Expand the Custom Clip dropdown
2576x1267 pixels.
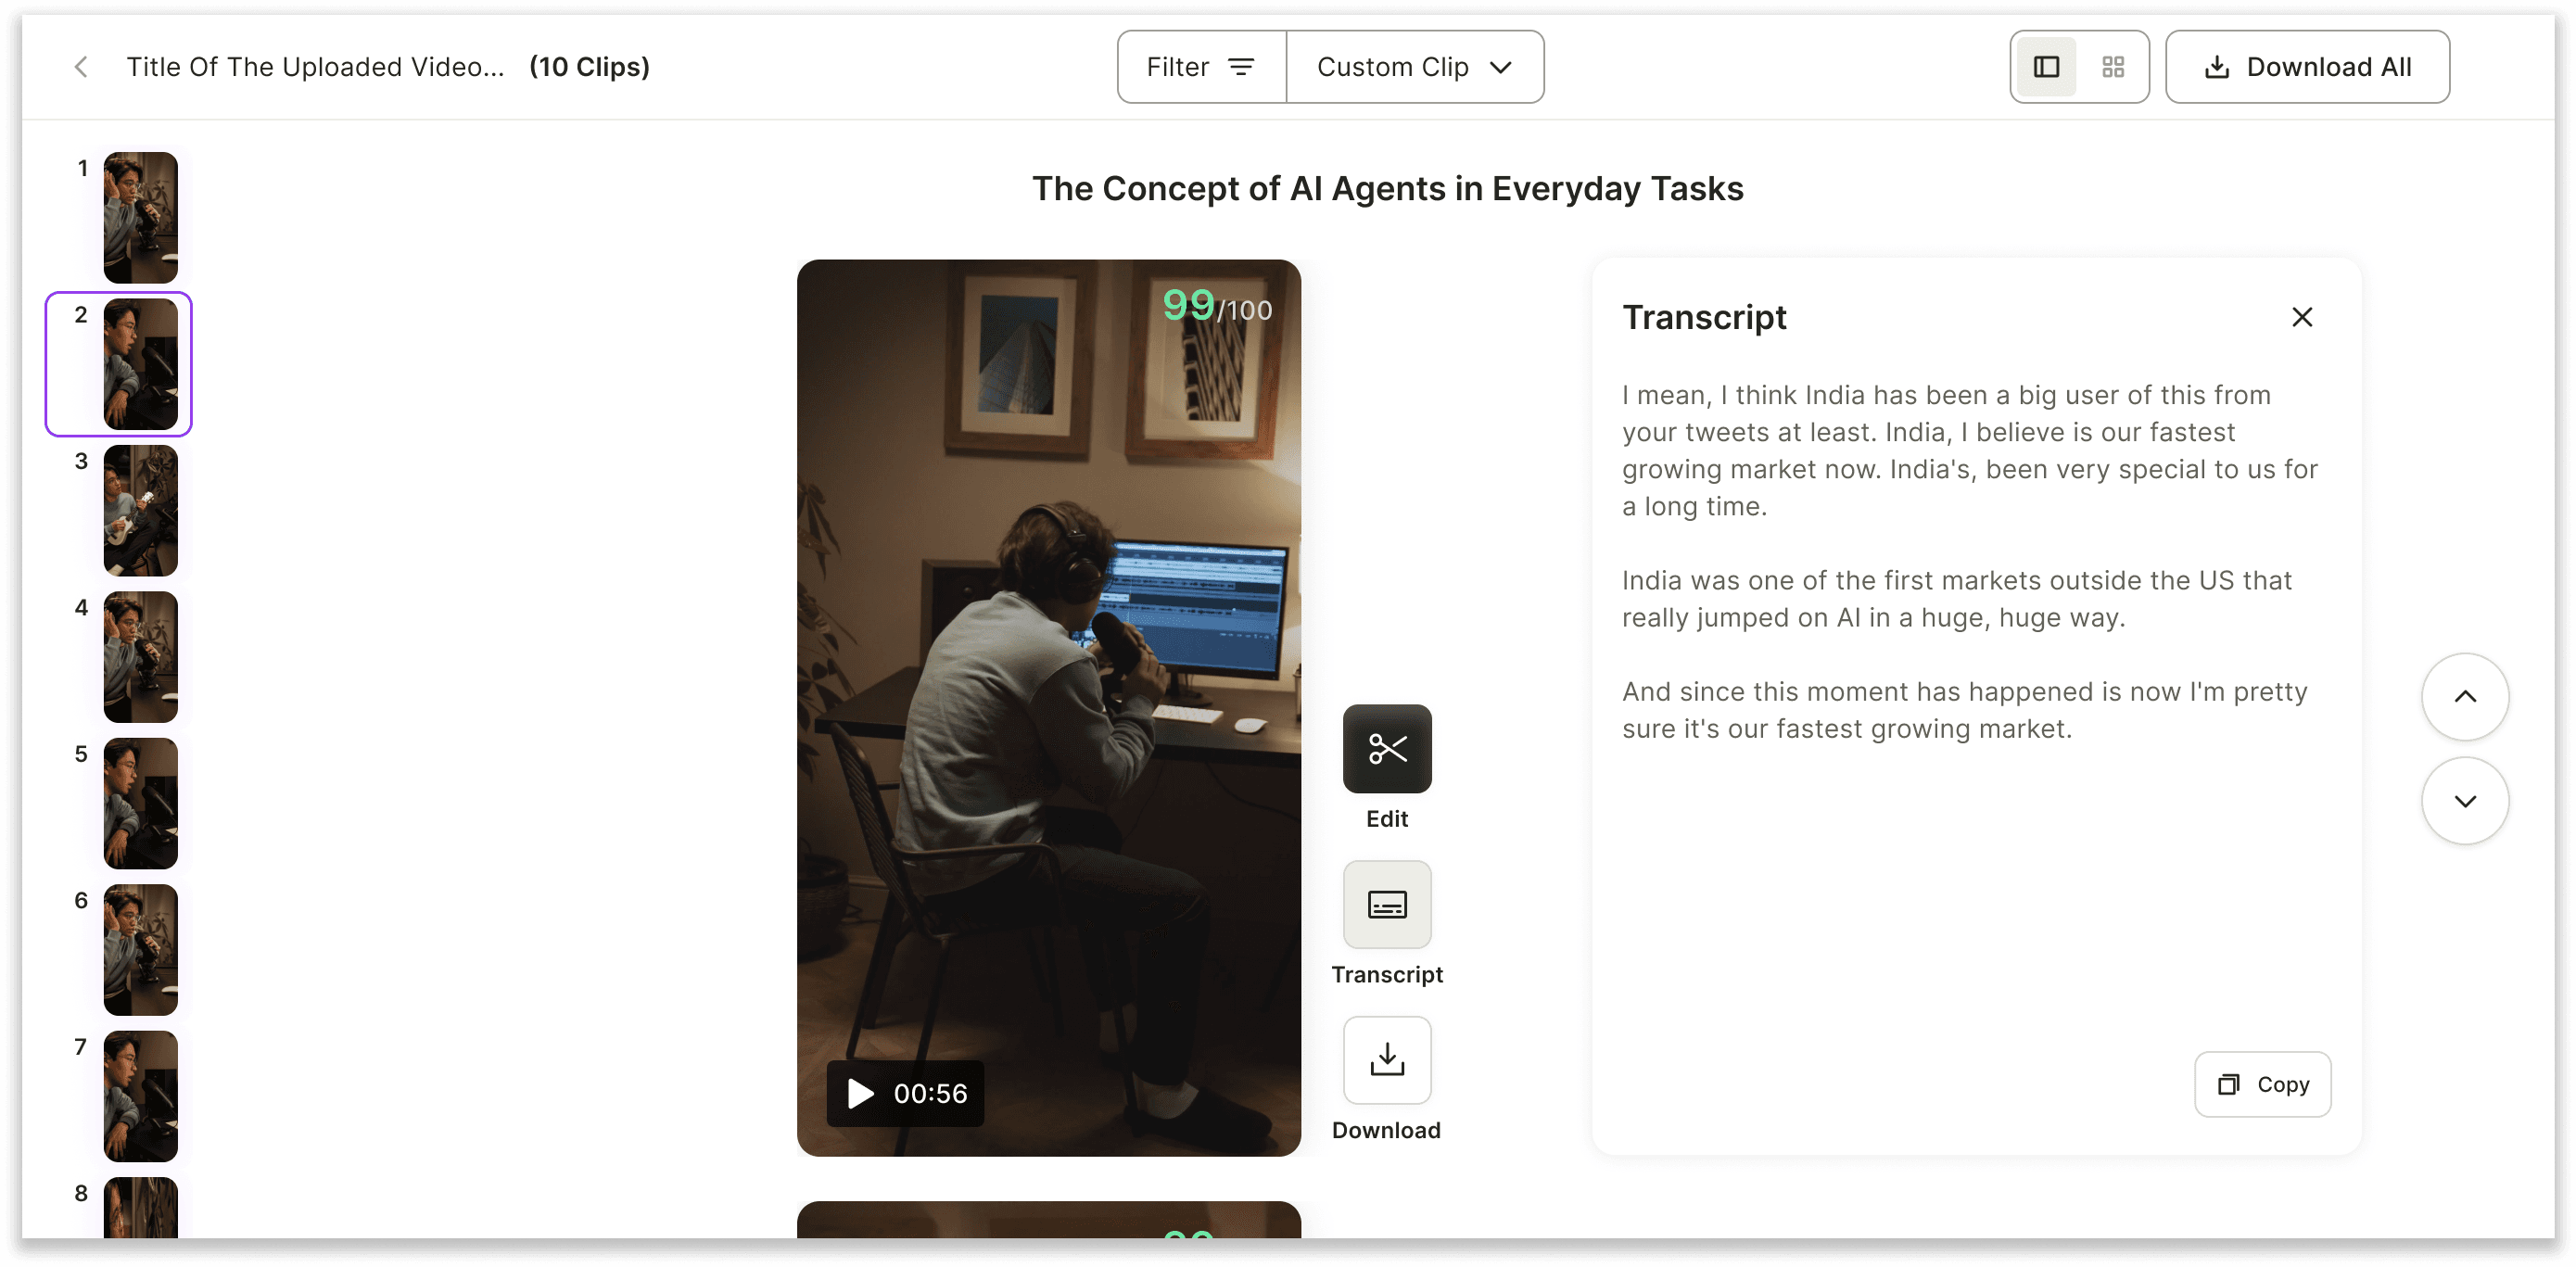(x=1414, y=67)
